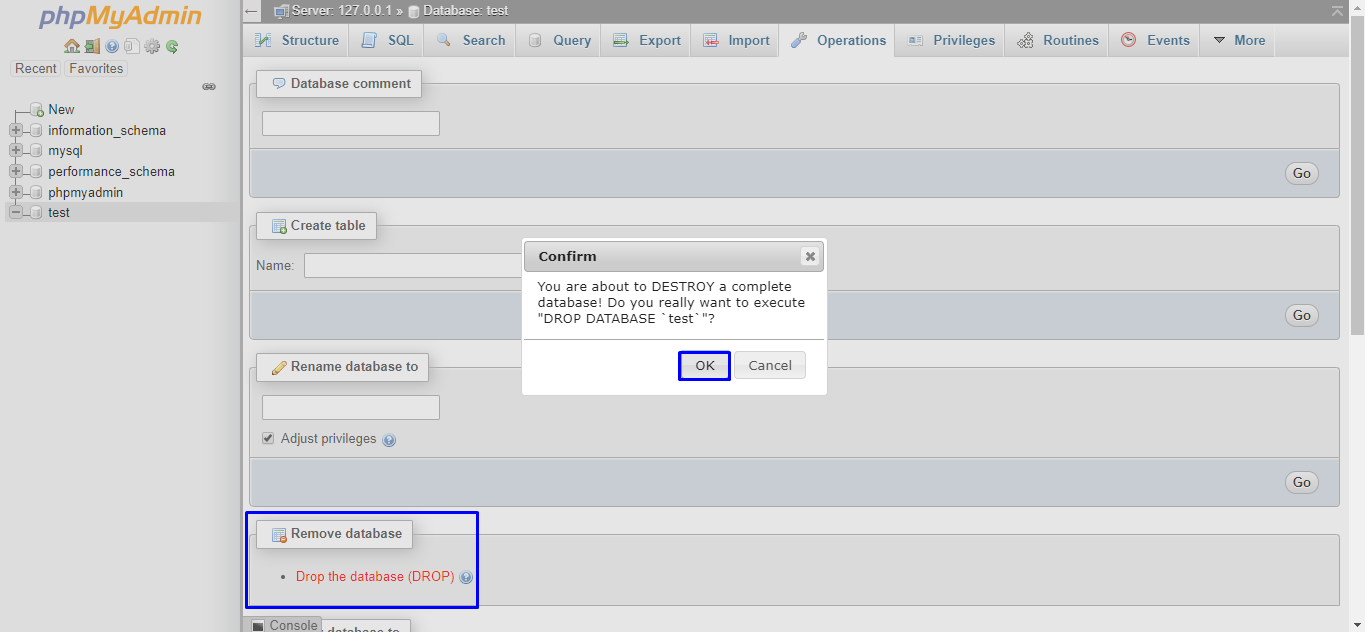Go to the Export tab

click(x=646, y=40)
